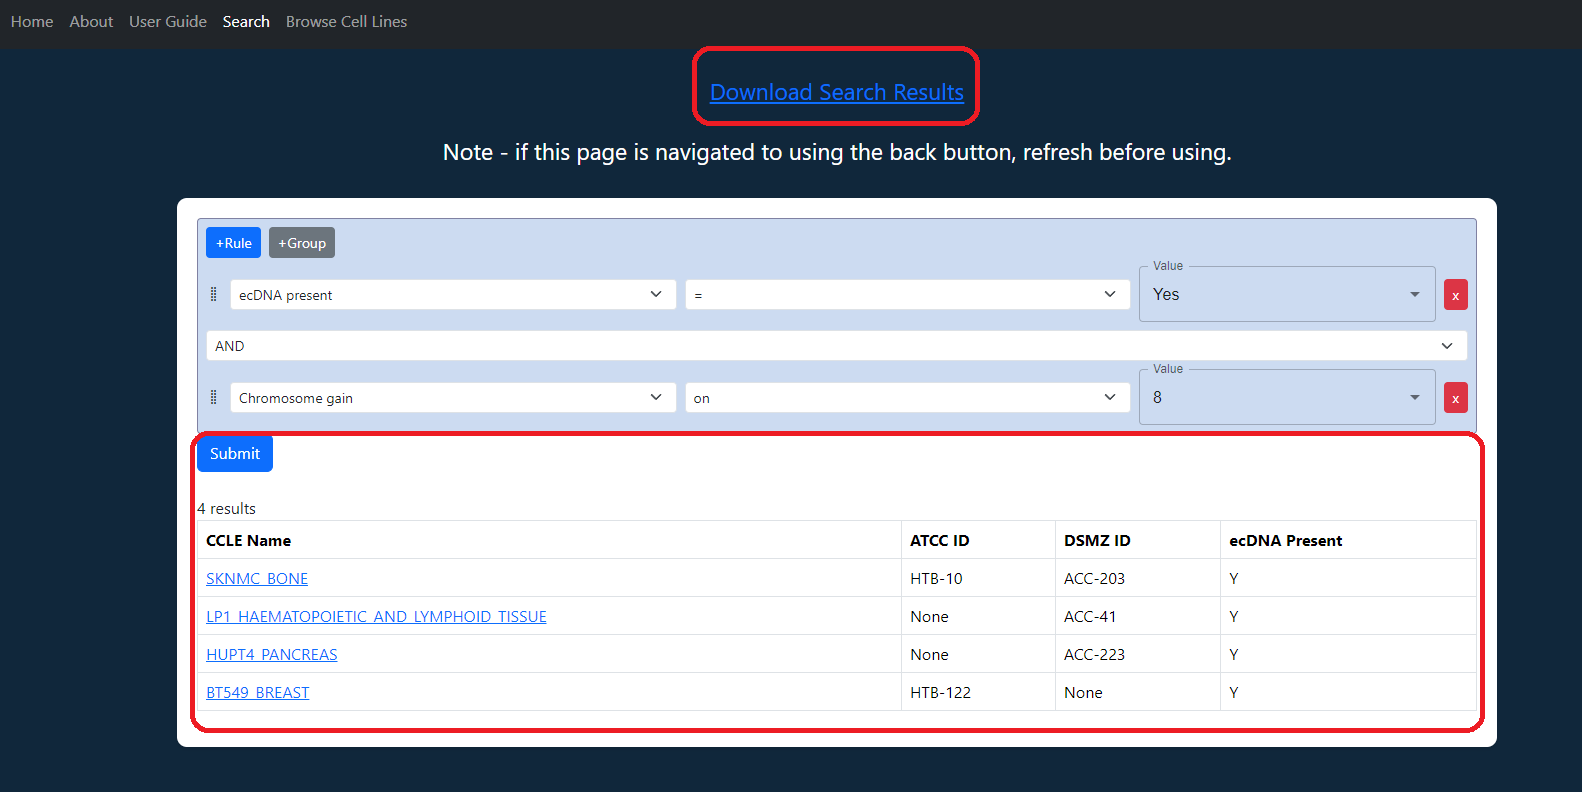
Task: Add a new rule with +Rule
Action: tap(234, 243)
